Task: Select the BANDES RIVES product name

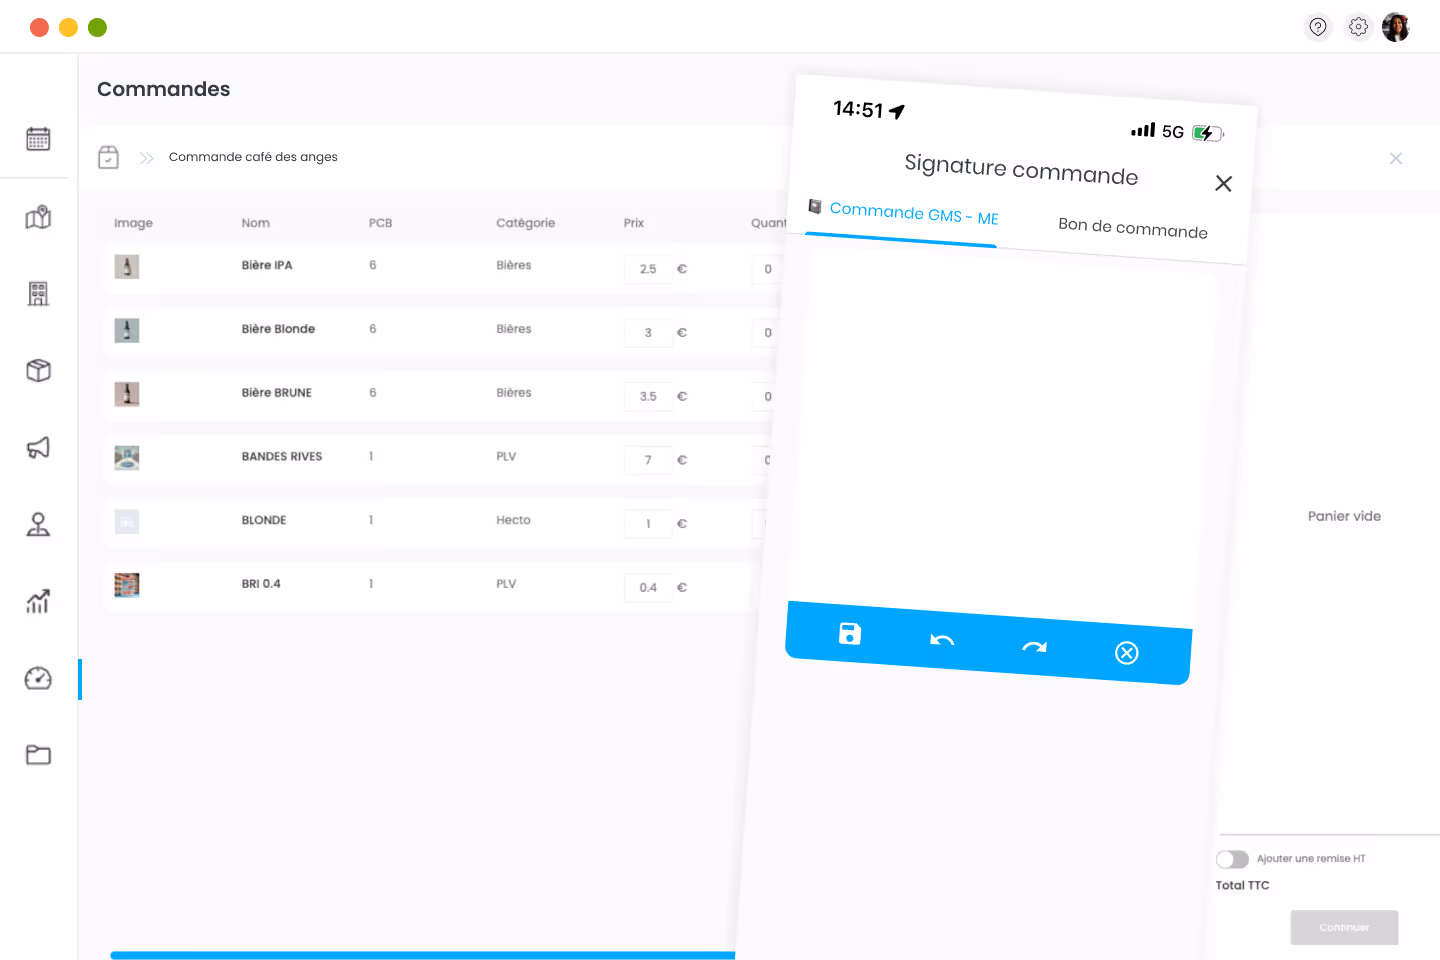Action: [x=282, y=457]
